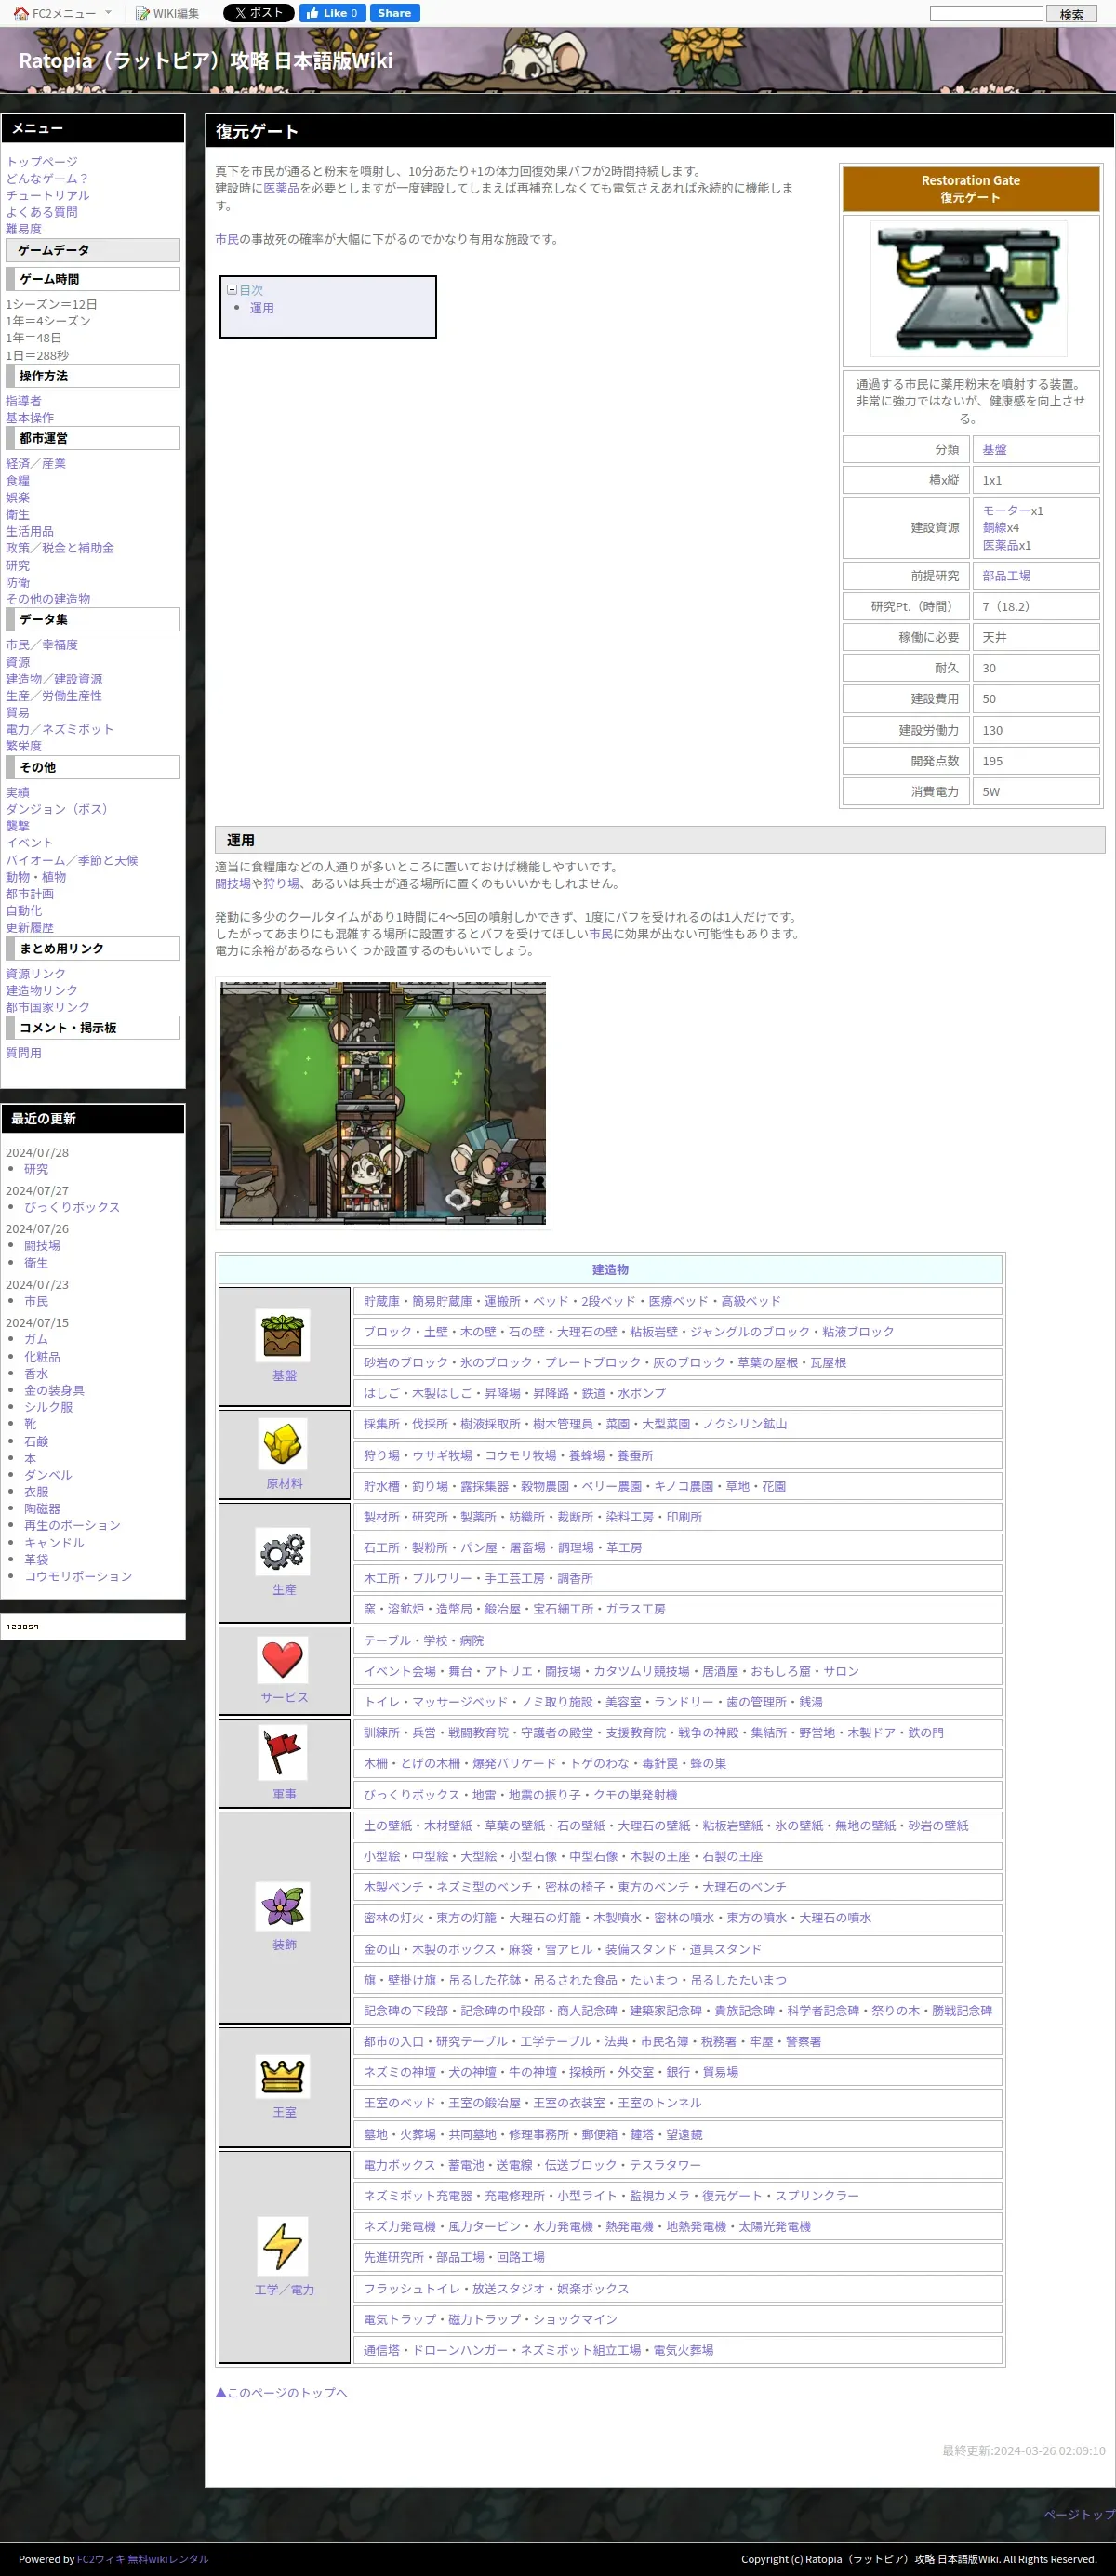This screenshot has width=1116, height=2576.
Task: Collapse the 目次 table of contents
Action: pos(232,290)
